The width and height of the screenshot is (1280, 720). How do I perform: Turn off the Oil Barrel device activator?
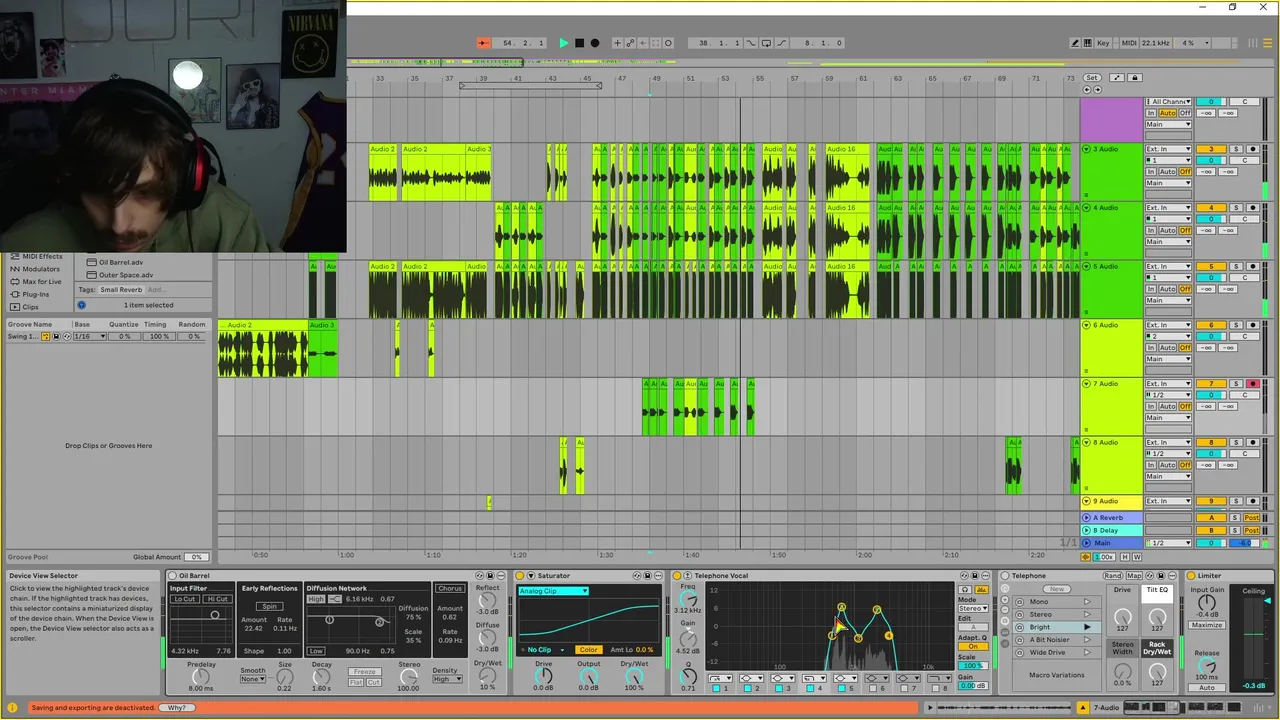point(172,576)
